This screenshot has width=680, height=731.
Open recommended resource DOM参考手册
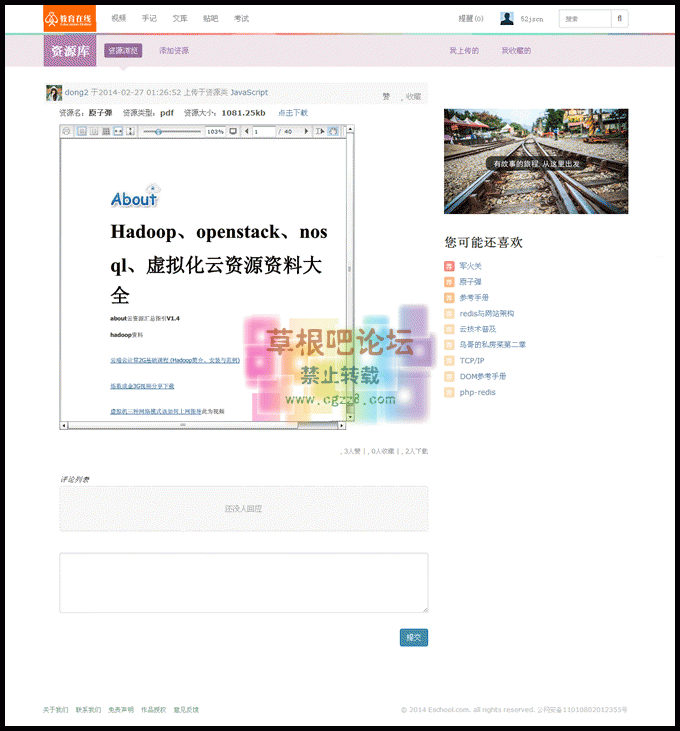[x=483, y=376]
